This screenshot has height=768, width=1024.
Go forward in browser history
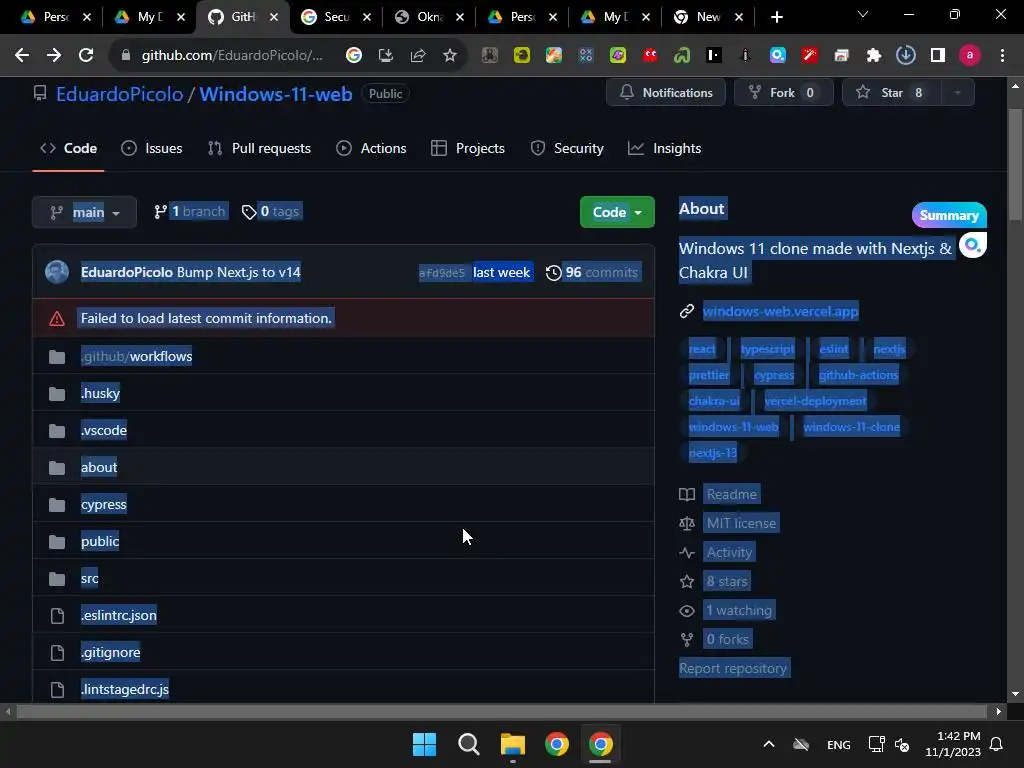tap(54, 56)
